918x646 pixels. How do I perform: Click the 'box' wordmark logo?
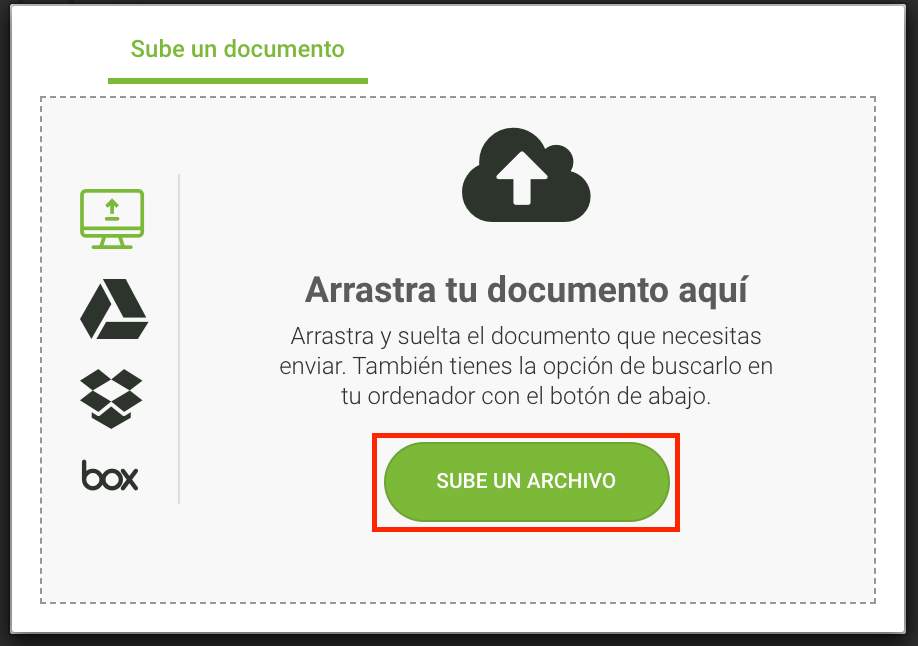pos(110,475)
